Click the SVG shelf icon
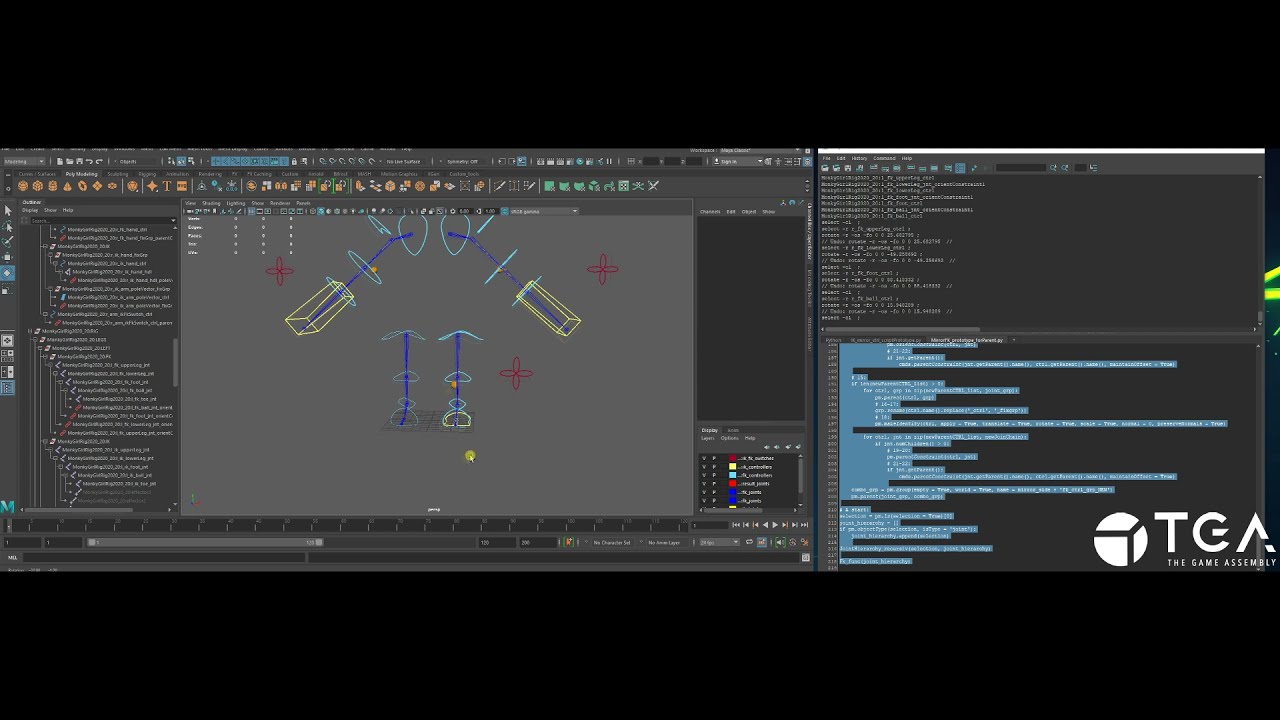The height and width of the screenshot is (720, 1280). pos(182,186)
